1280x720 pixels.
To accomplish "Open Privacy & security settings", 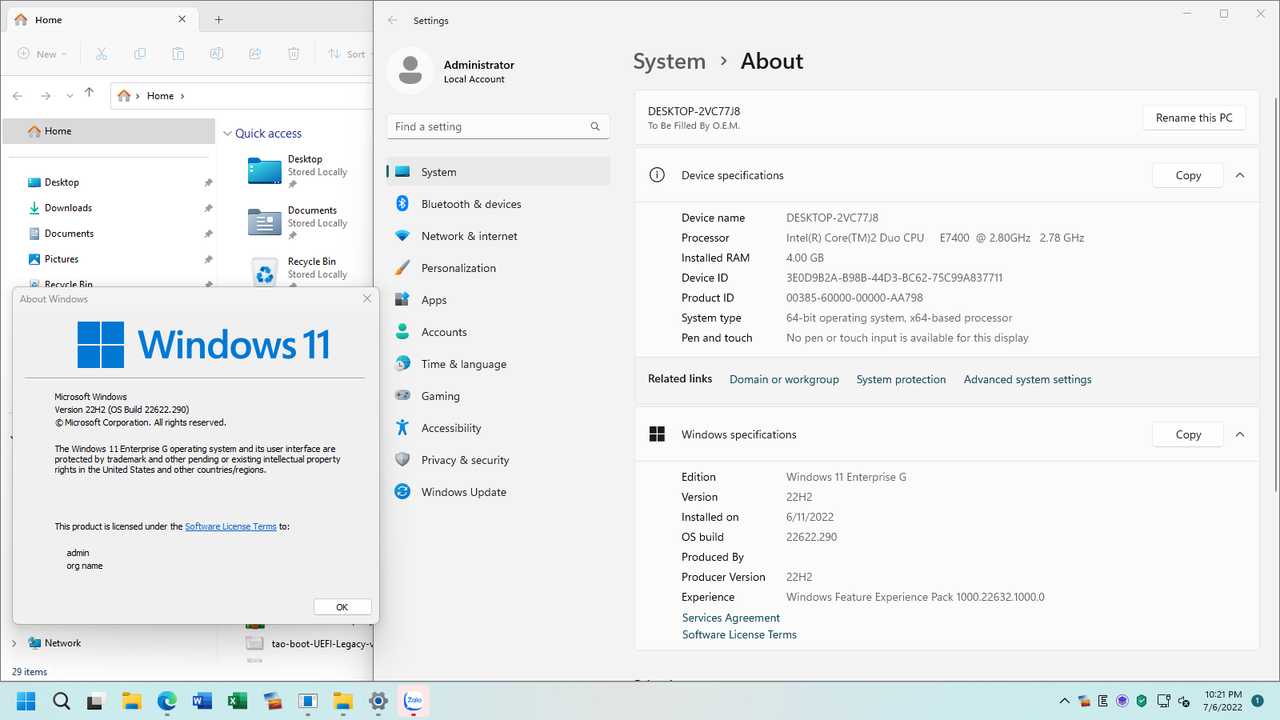I will click(498, 460).
